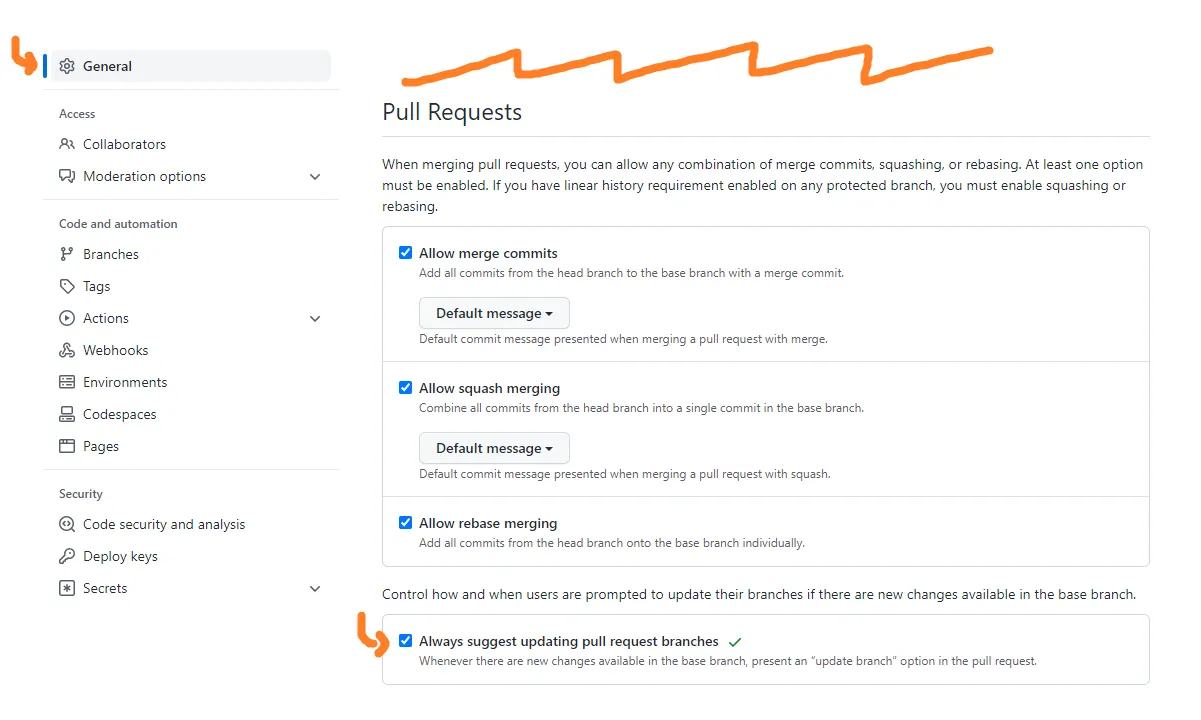Toggle the Allow squash merging checkbox

[405, 388]
